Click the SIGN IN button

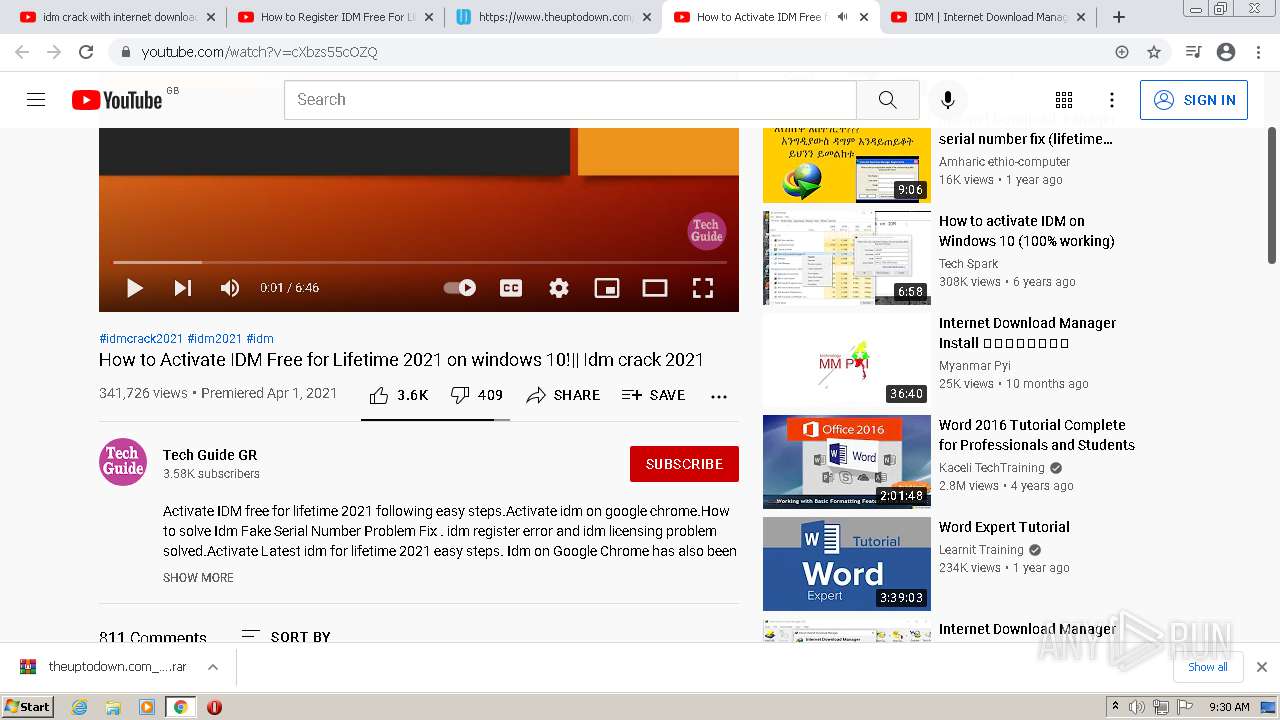coord(1194,100)
